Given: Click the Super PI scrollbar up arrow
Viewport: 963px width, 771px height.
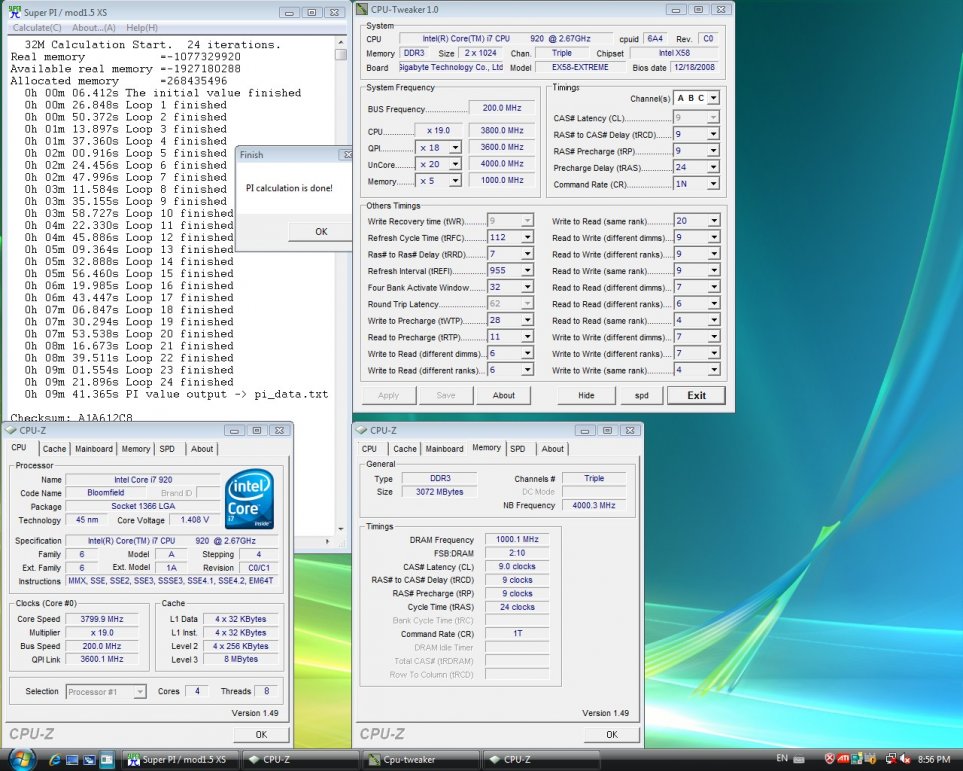Looking at the screenshot, I should tap(341, 42).
